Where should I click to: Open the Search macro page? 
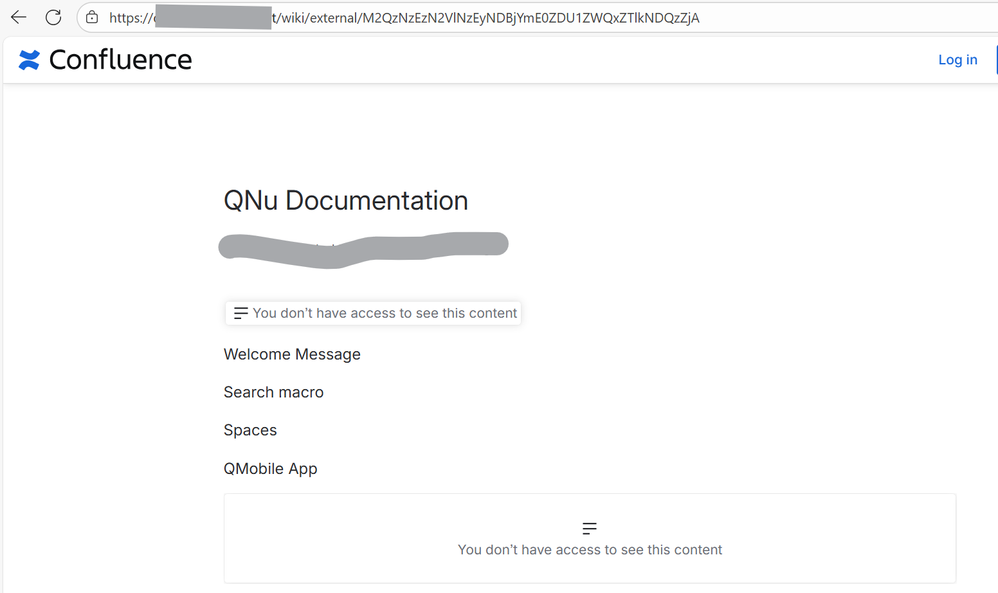[x=273, y=392]
